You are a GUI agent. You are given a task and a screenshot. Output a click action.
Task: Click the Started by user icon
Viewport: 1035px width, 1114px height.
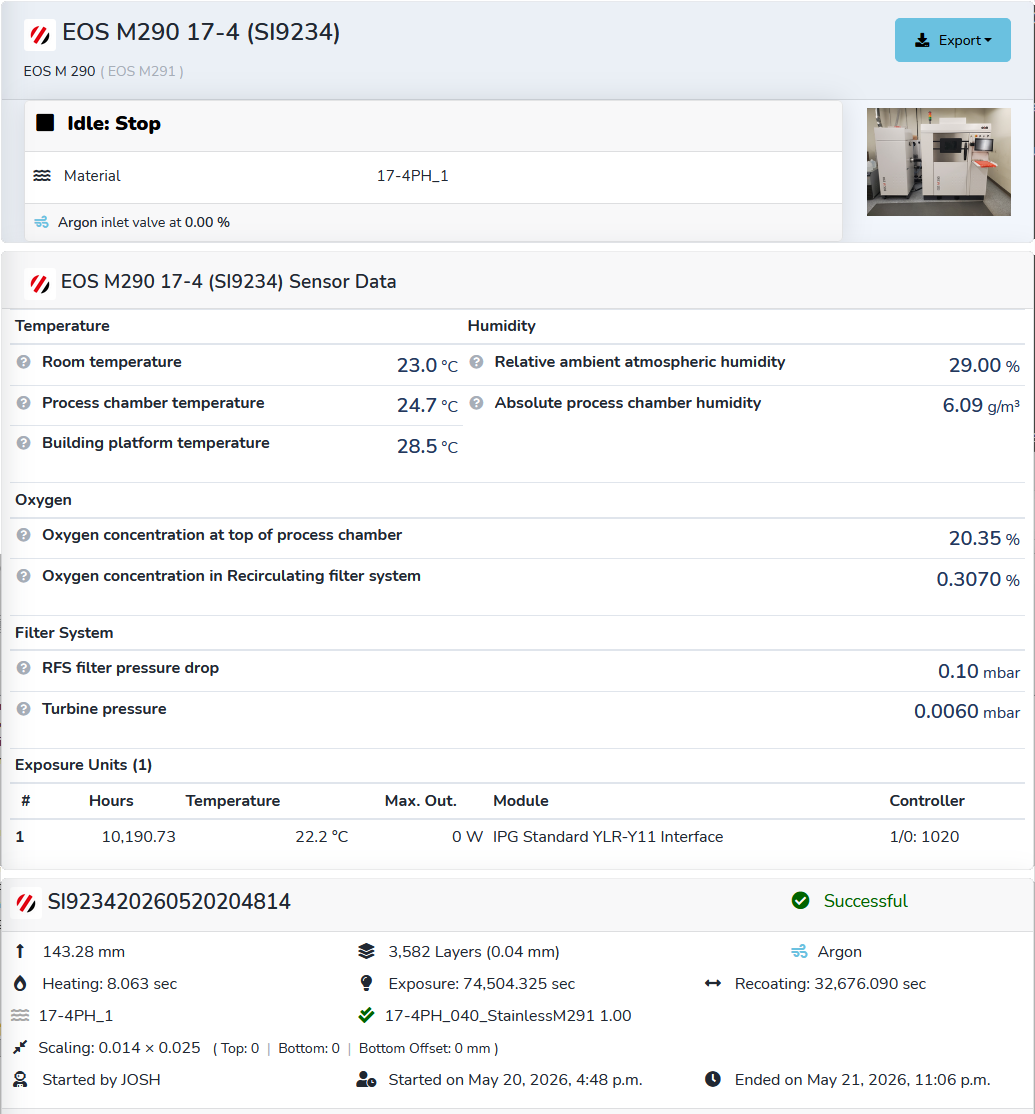click(20, 1080)
